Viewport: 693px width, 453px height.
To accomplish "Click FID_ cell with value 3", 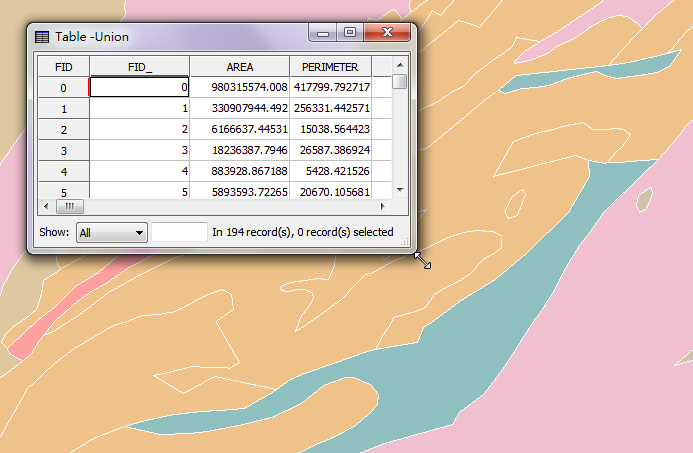I will 140,151.
